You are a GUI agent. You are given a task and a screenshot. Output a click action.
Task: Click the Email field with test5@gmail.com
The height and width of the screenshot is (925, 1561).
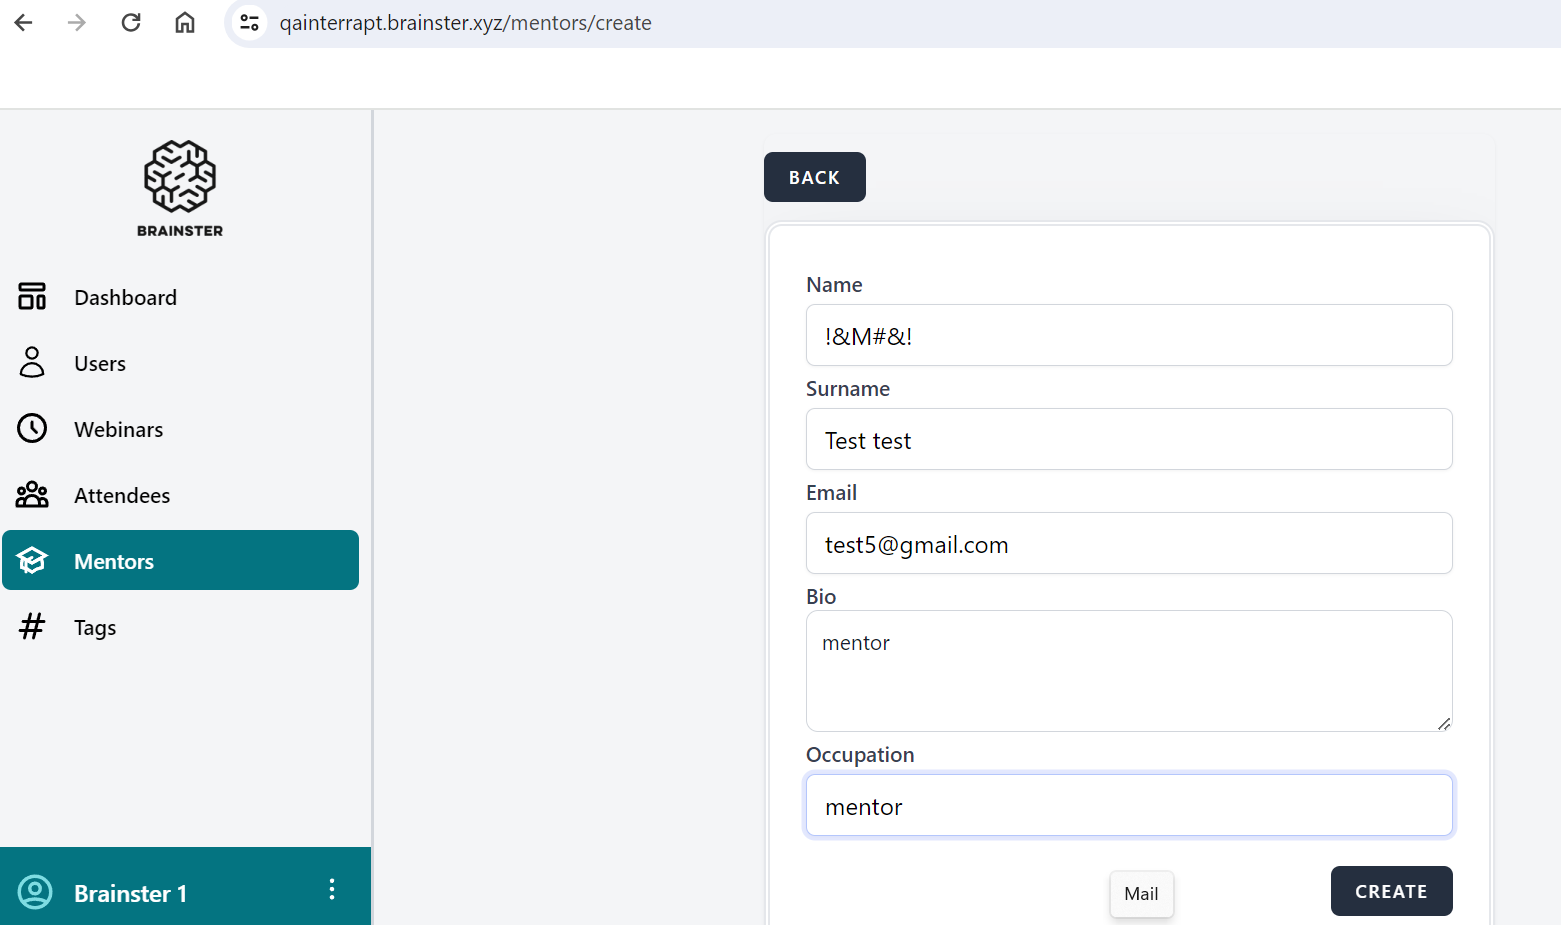point(1128,544)
